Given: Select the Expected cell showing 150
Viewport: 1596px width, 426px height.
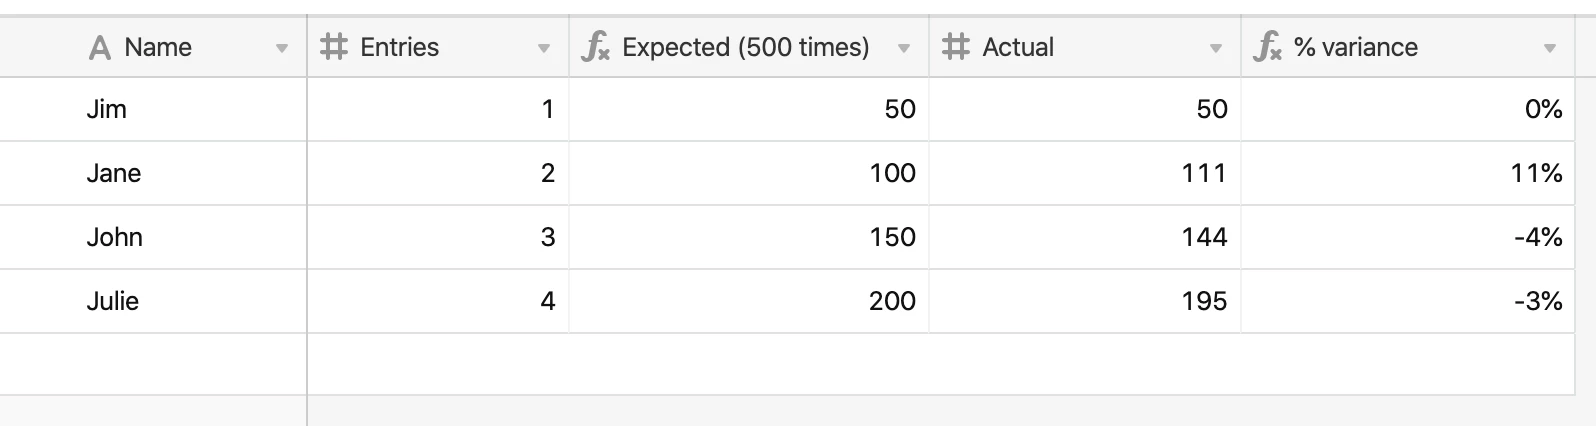Looking at the screenshot, I should [x=749, y=237].
